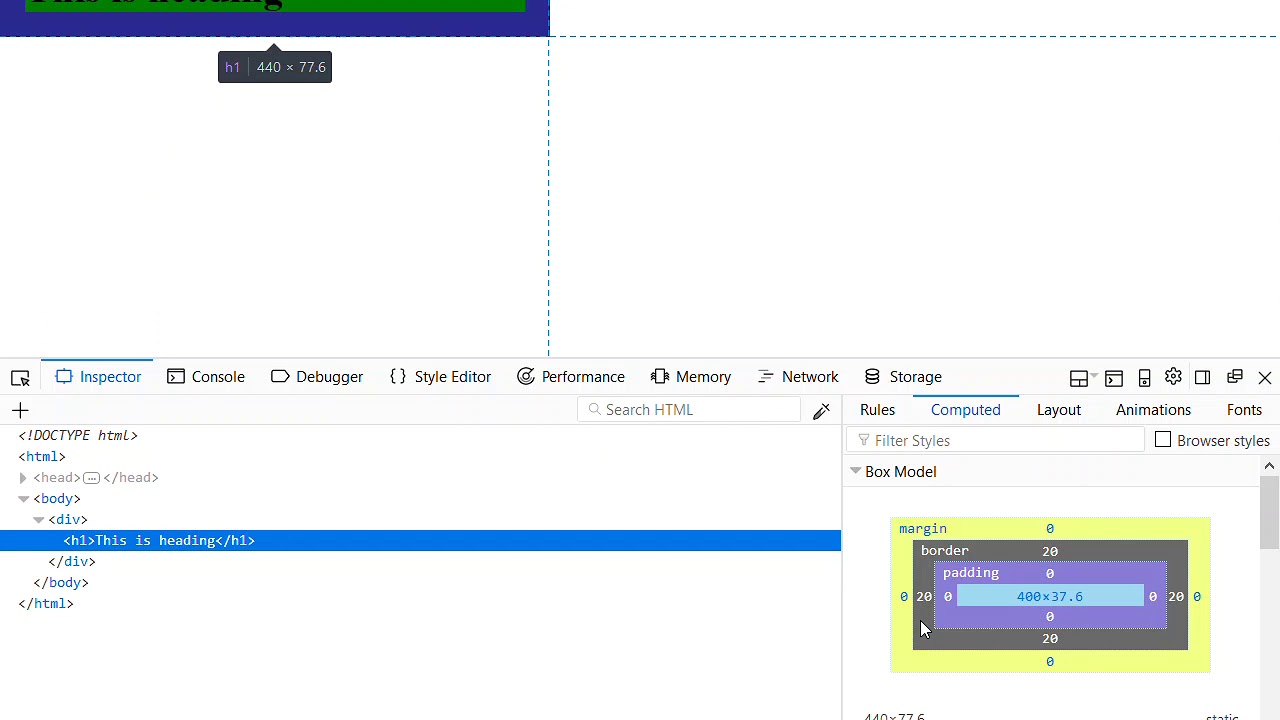
Task: Open the Storage tab
Action: 903,377
